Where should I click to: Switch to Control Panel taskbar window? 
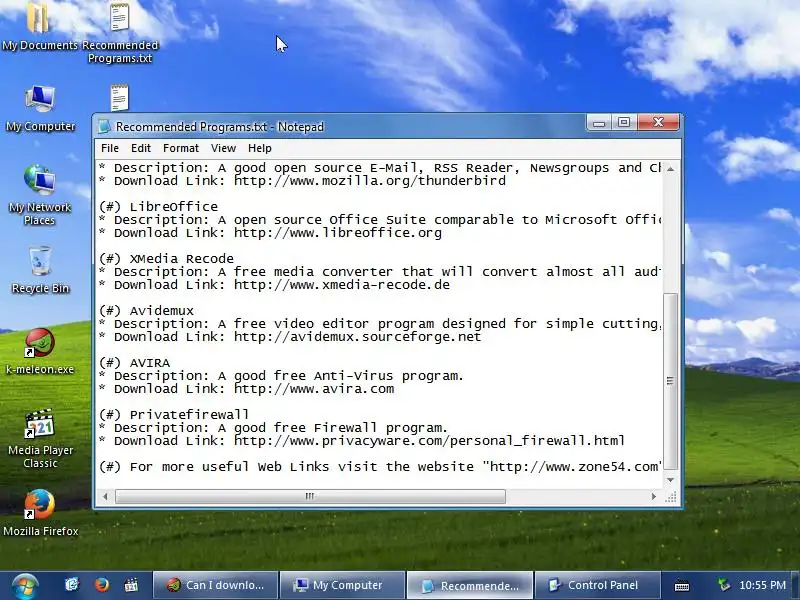(x=597, y=585)
